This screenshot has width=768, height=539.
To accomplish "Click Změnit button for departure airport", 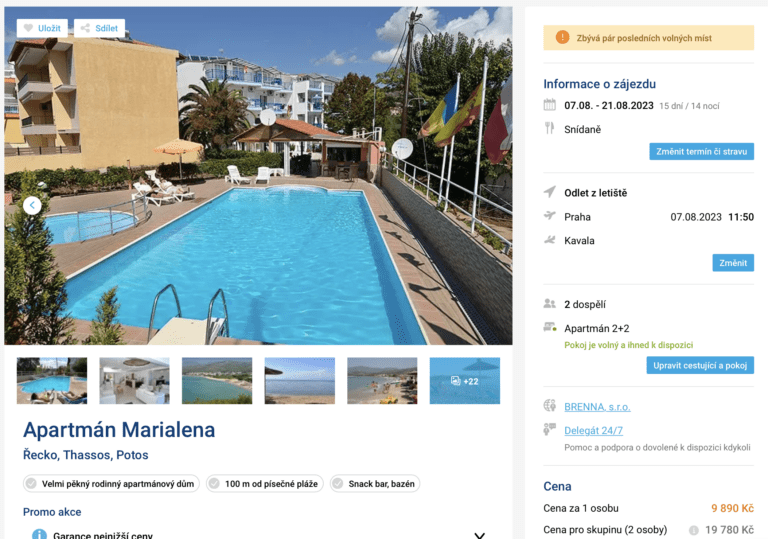I will [x=733, y=263].
